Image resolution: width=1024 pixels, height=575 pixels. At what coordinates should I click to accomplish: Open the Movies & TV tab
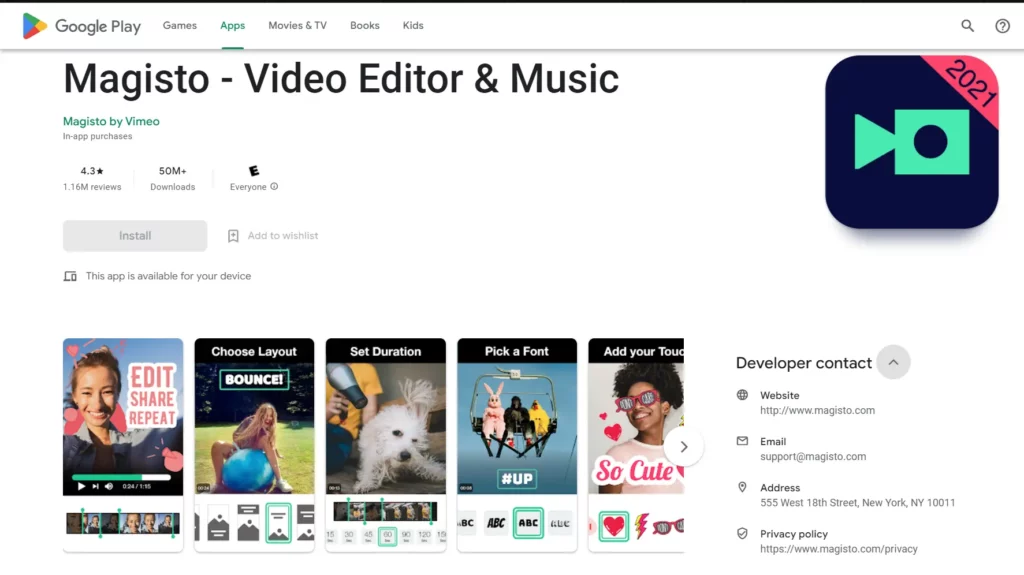click(x=297, y=25)
